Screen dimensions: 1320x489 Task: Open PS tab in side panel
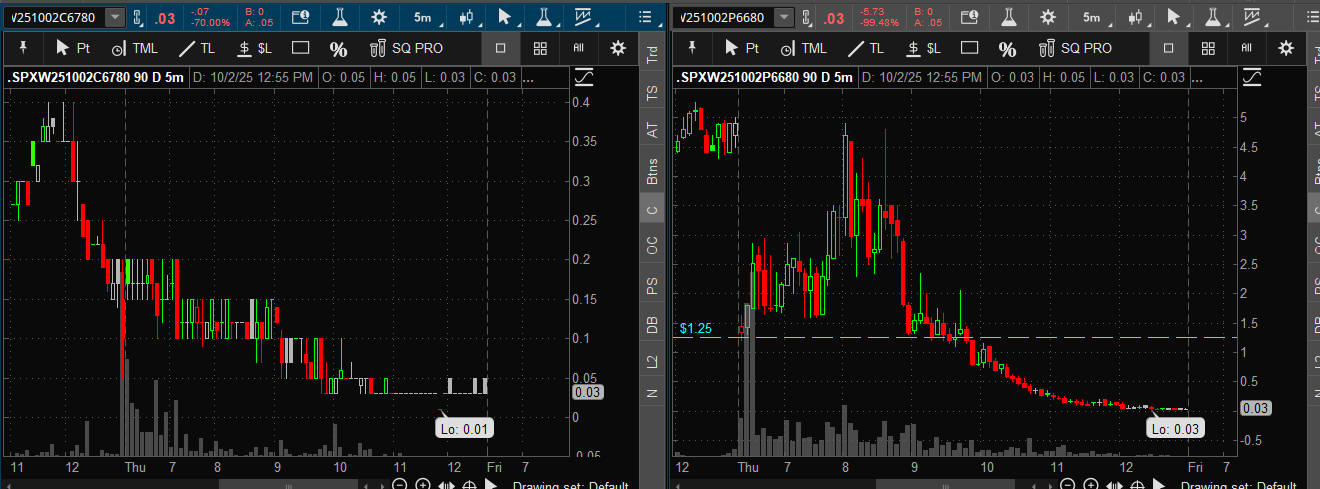(x=652, y=284)
